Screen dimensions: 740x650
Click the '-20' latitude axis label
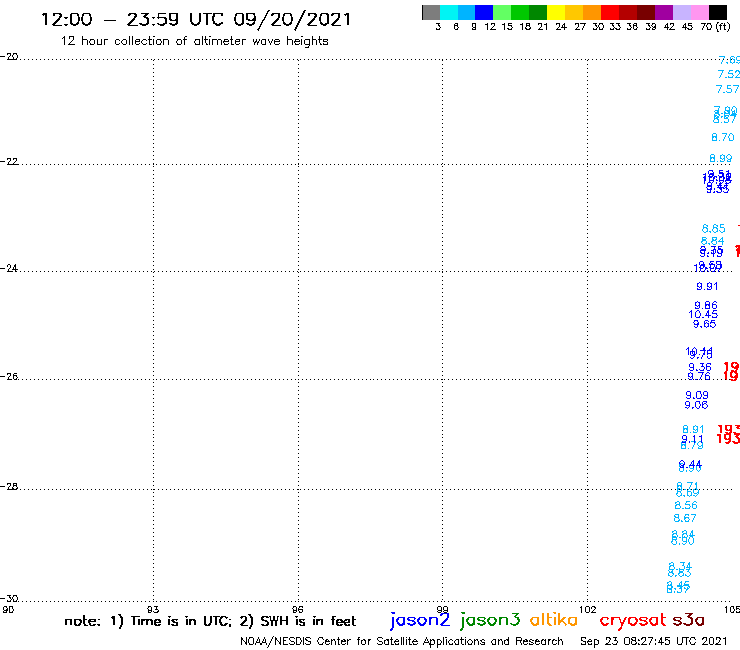click(9, 57)
